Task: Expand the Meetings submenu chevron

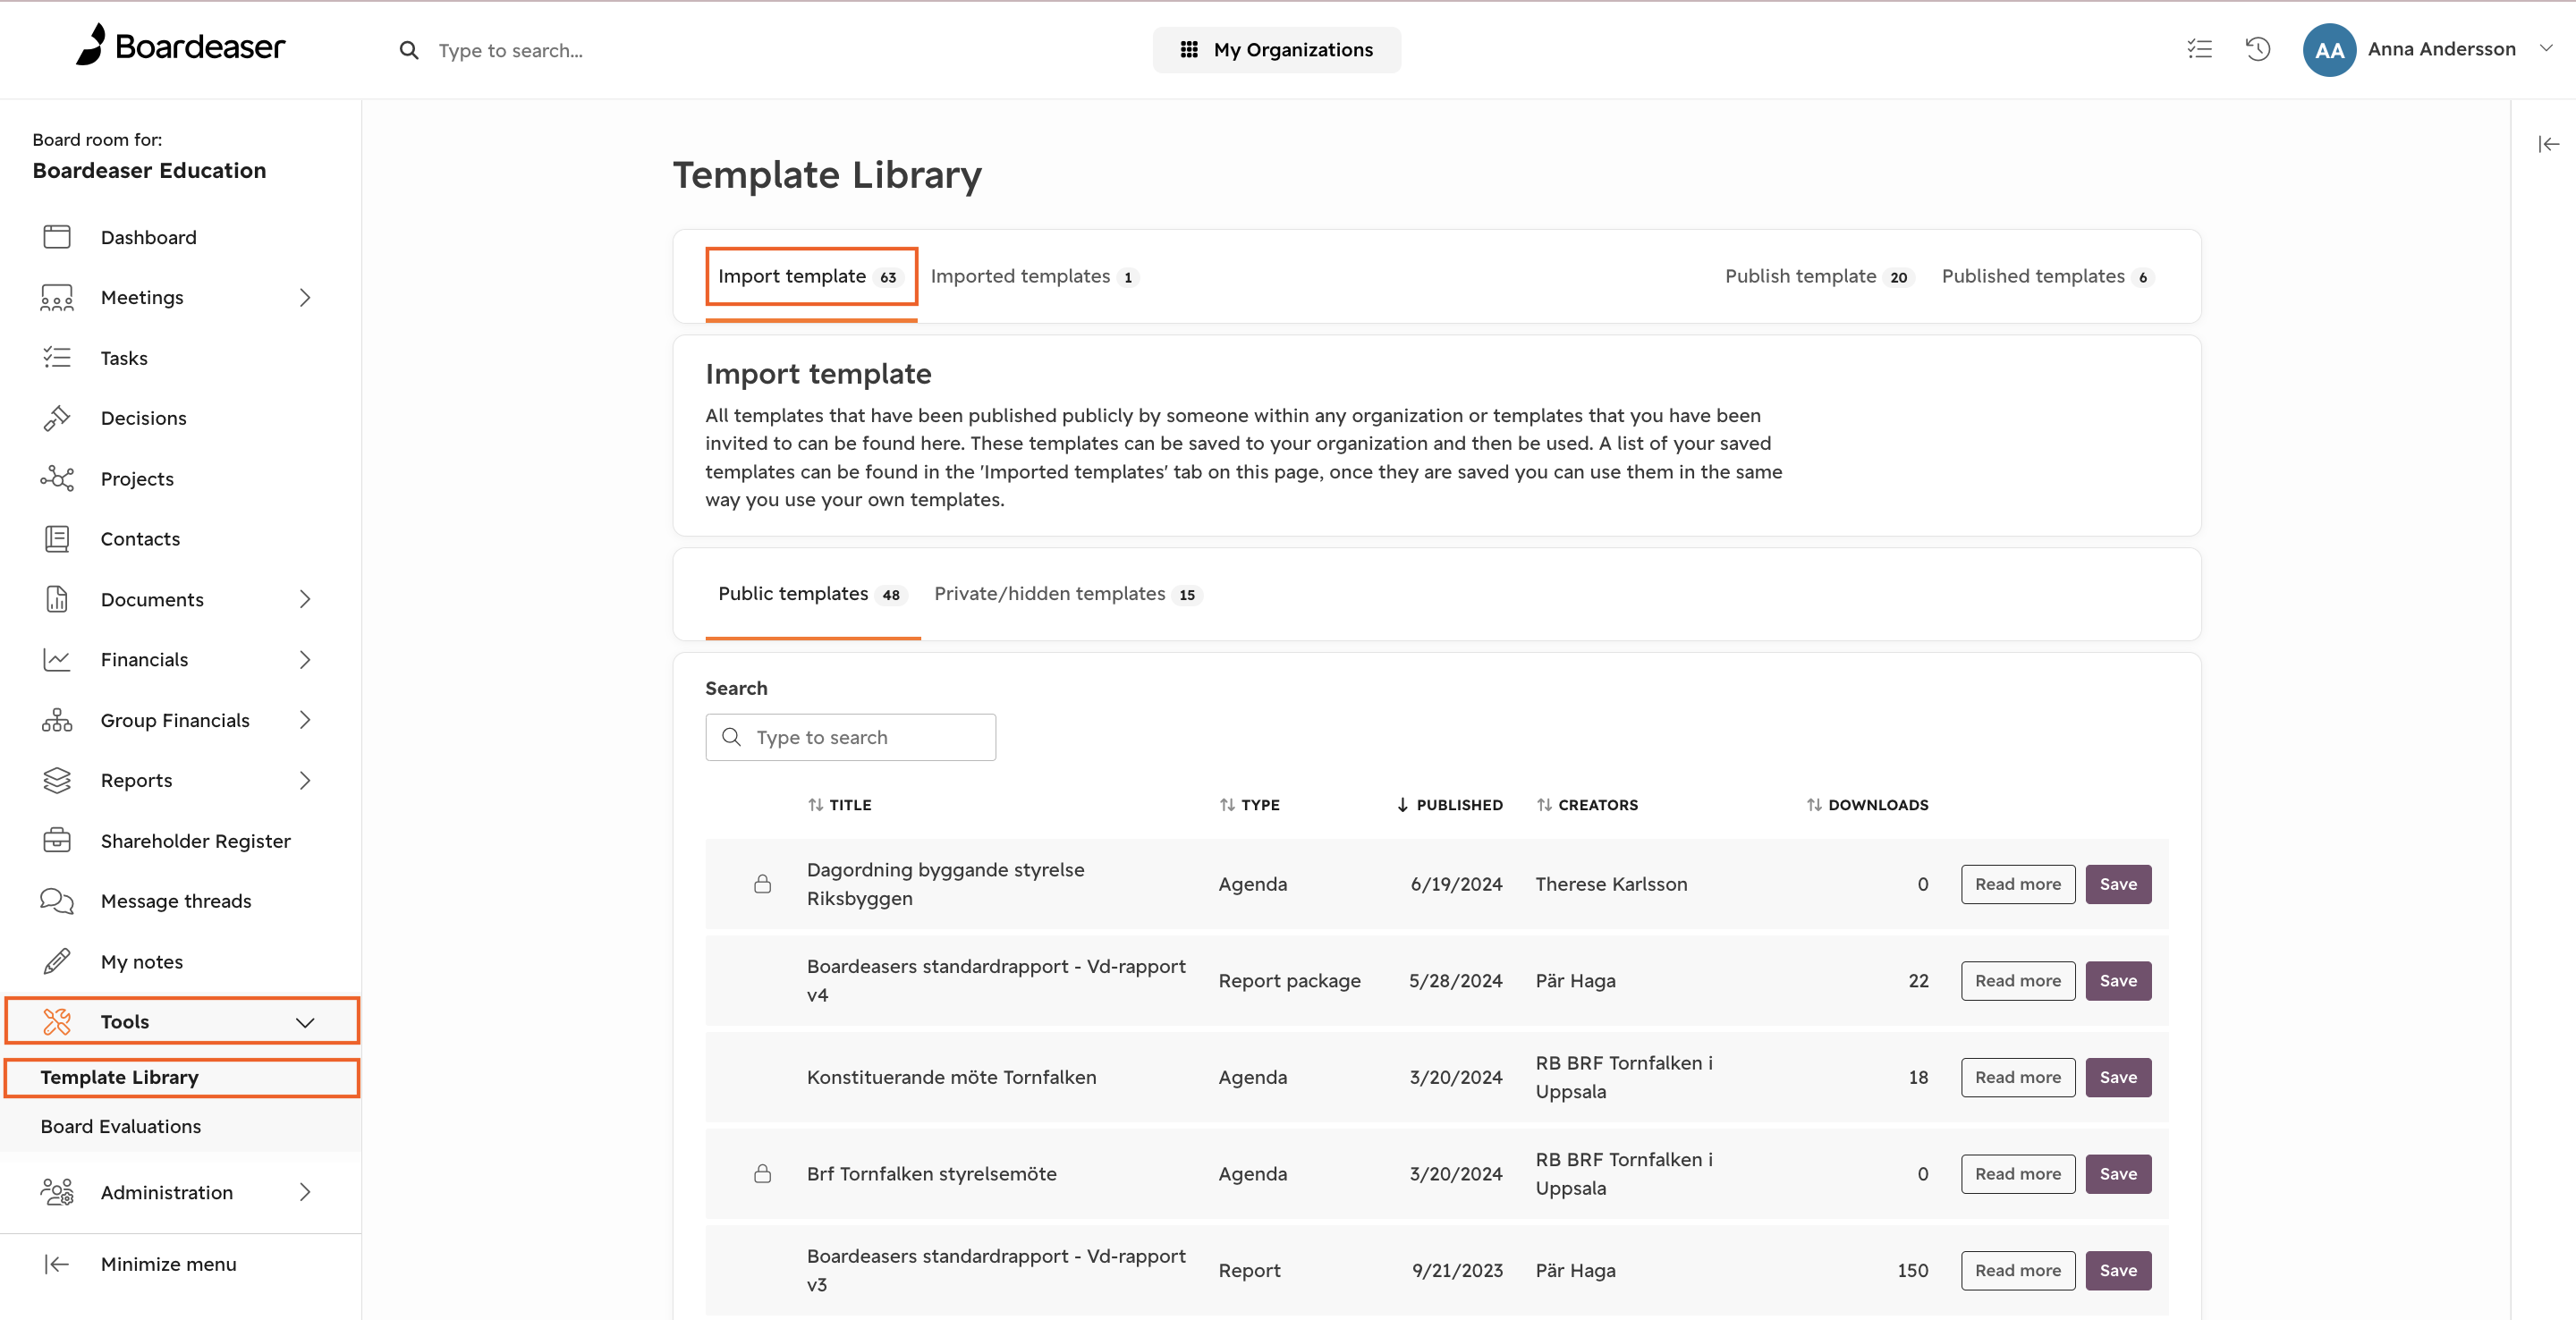Action: [x=305, y=297]
